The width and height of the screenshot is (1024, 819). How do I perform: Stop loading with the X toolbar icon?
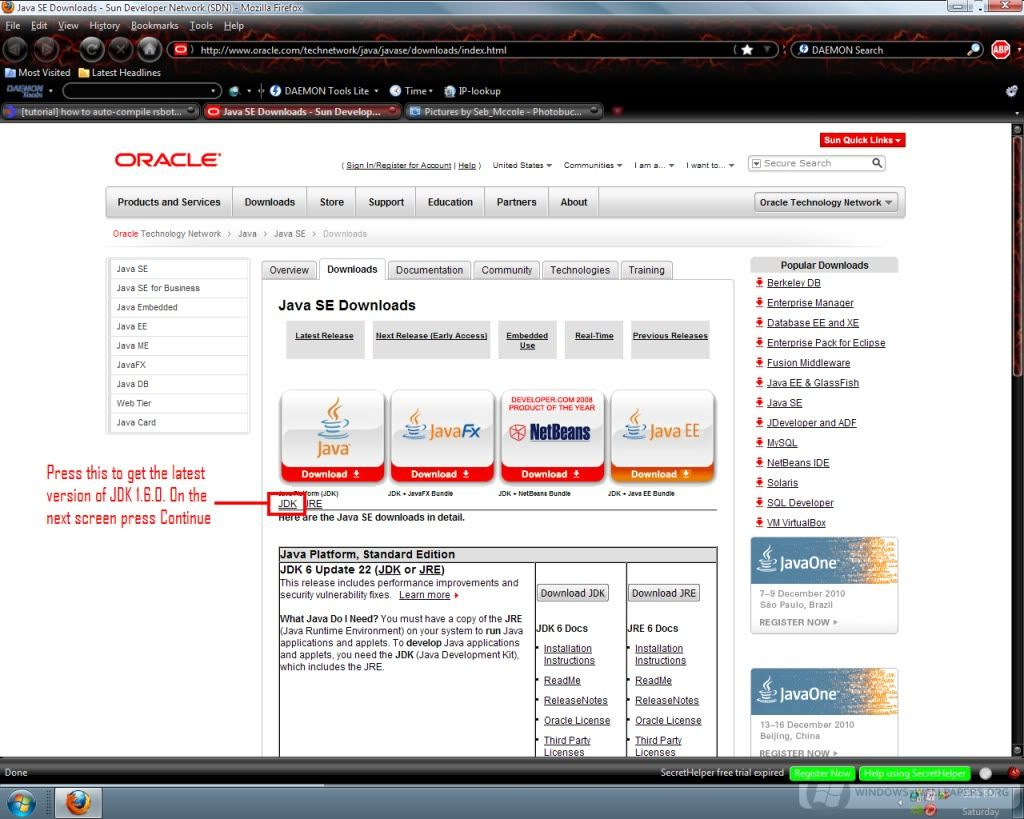(x=121, y=49)
